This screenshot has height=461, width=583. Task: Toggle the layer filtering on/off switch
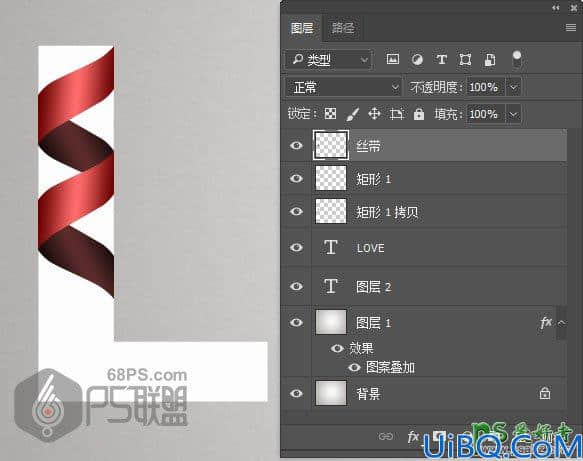(517, 59)
